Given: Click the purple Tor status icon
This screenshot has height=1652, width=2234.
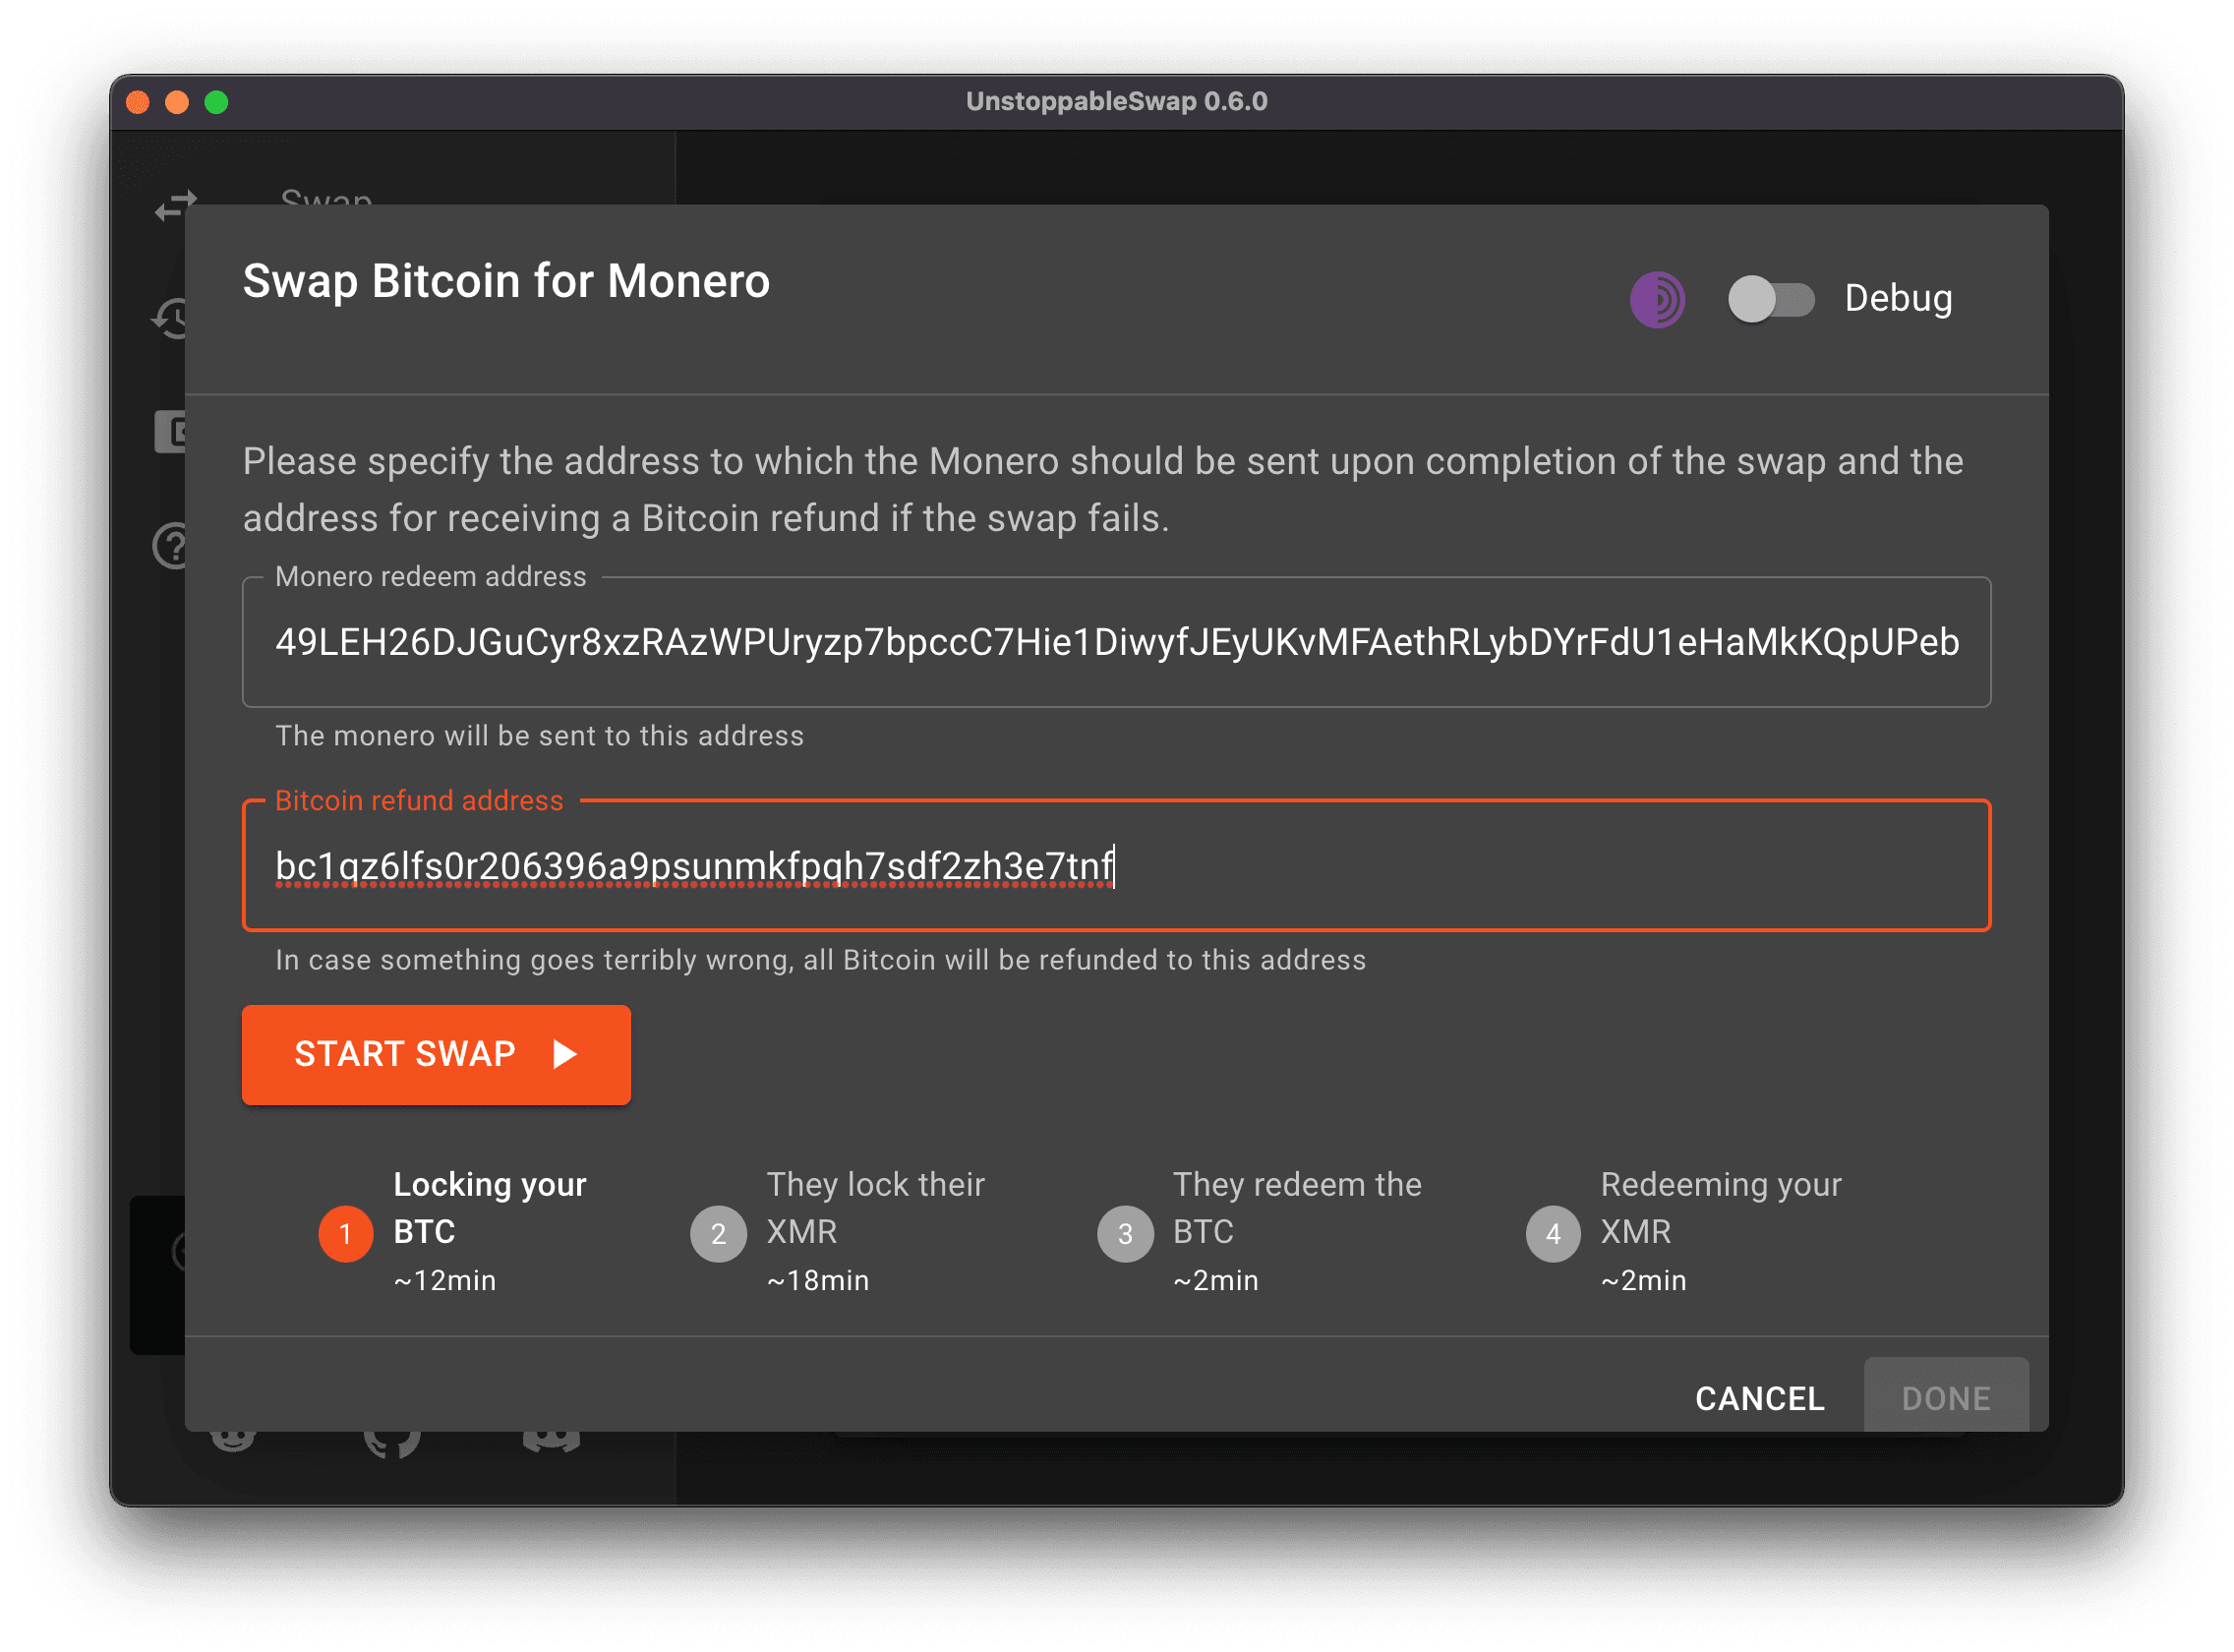Looking at the screenshot, I should pos(1657,299).
